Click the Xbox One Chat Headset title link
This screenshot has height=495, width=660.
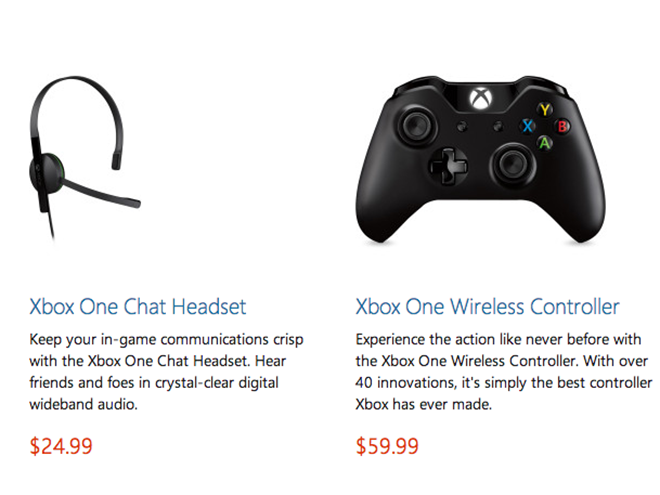[138, 306]
